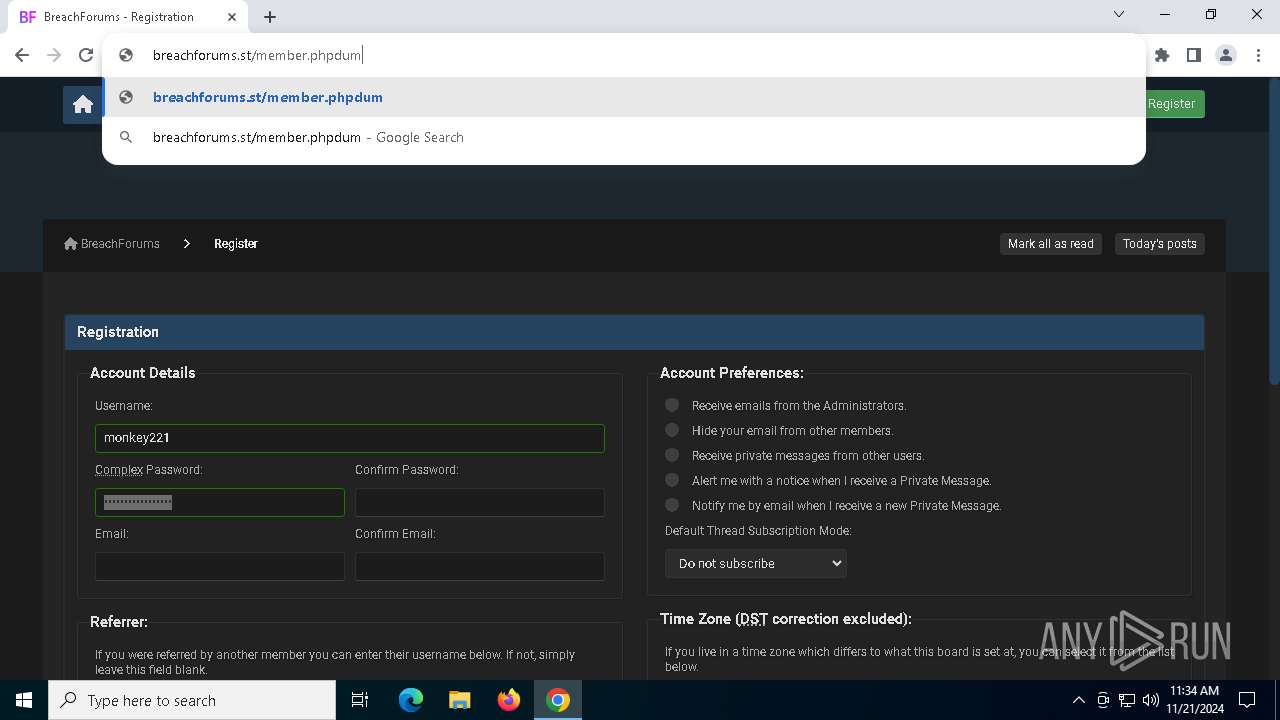Enable Hide your email from other members
Viewport: 1280px width, 720px height.
pos(672,430)
